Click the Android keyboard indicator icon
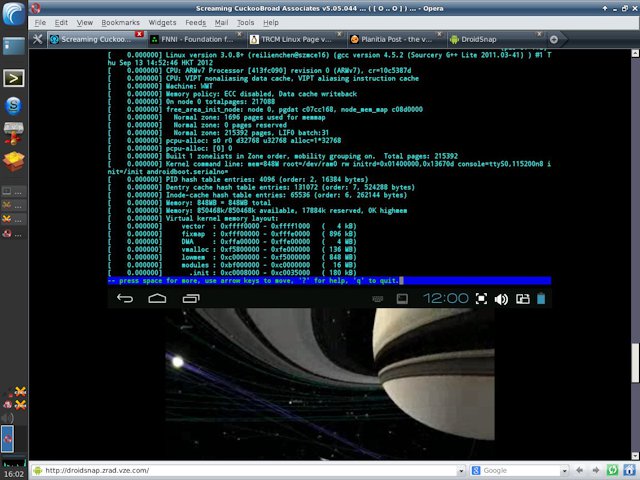Image resolution: width=640 pixels, height=480 pixels. click(378, 299)
